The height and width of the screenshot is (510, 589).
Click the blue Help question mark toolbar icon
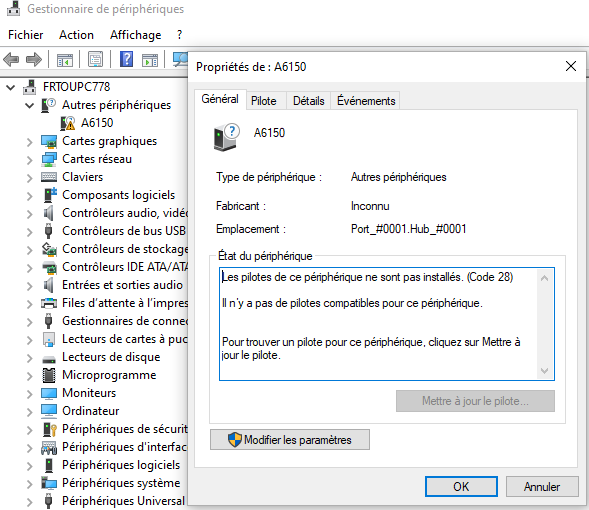pyautogui.click(x=126, y=59)
